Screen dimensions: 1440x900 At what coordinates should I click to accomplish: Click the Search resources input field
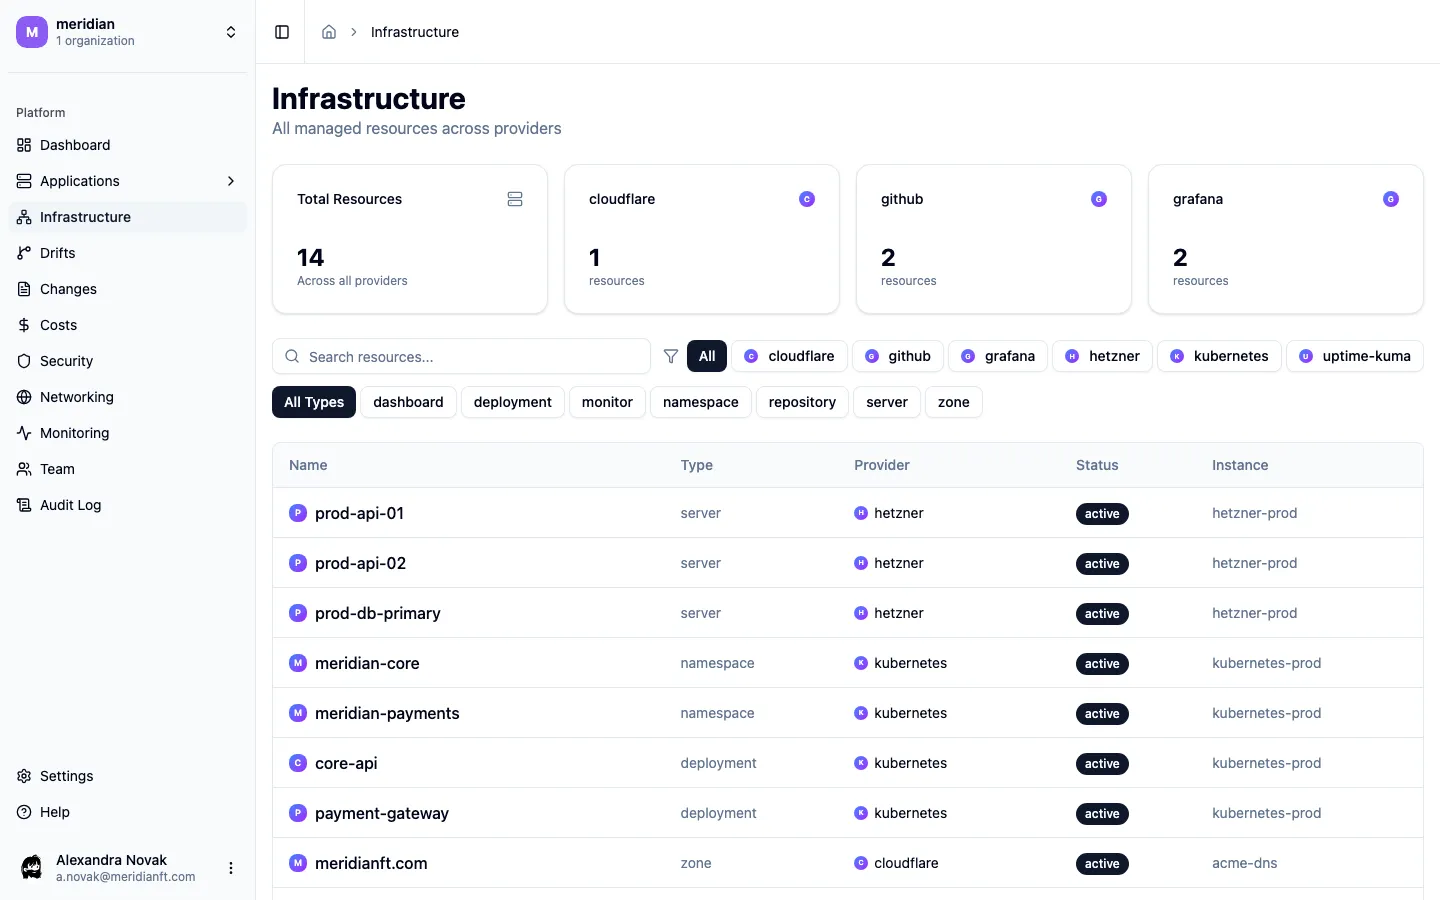point(461,356)
